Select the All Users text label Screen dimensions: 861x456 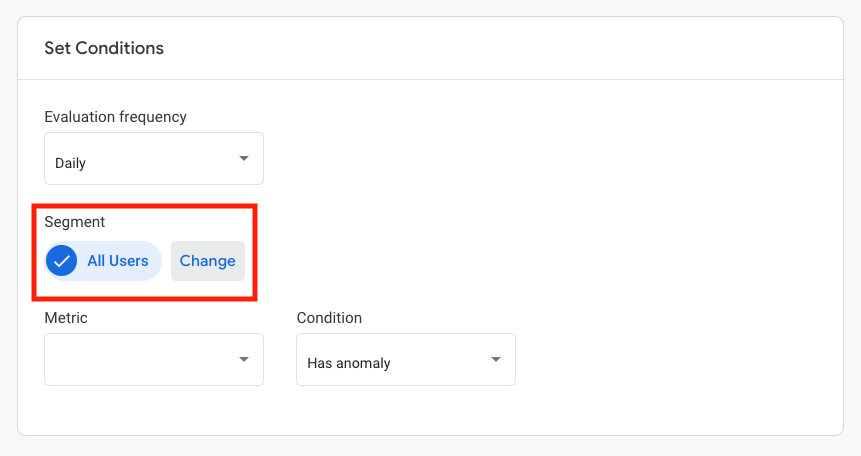pyautogui.click(x=118, y=261)
